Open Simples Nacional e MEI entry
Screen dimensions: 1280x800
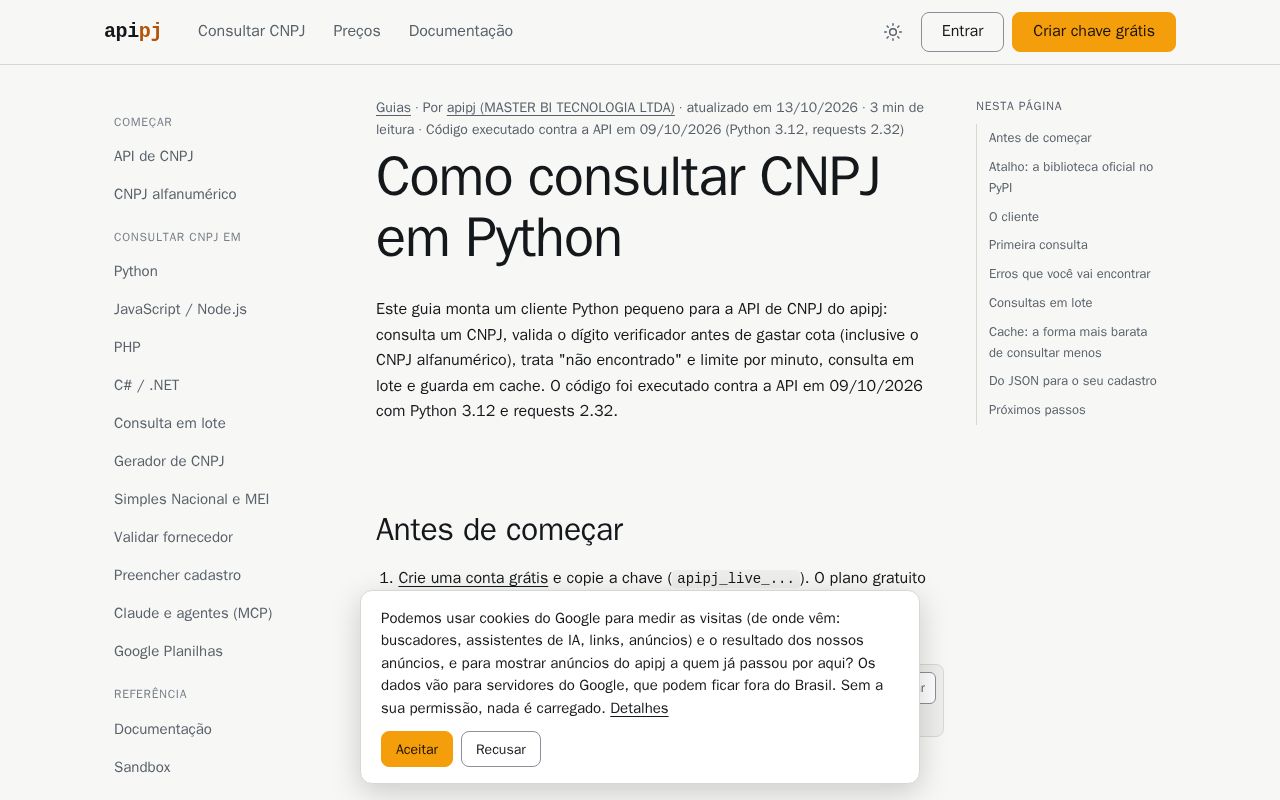pos(191,499)
